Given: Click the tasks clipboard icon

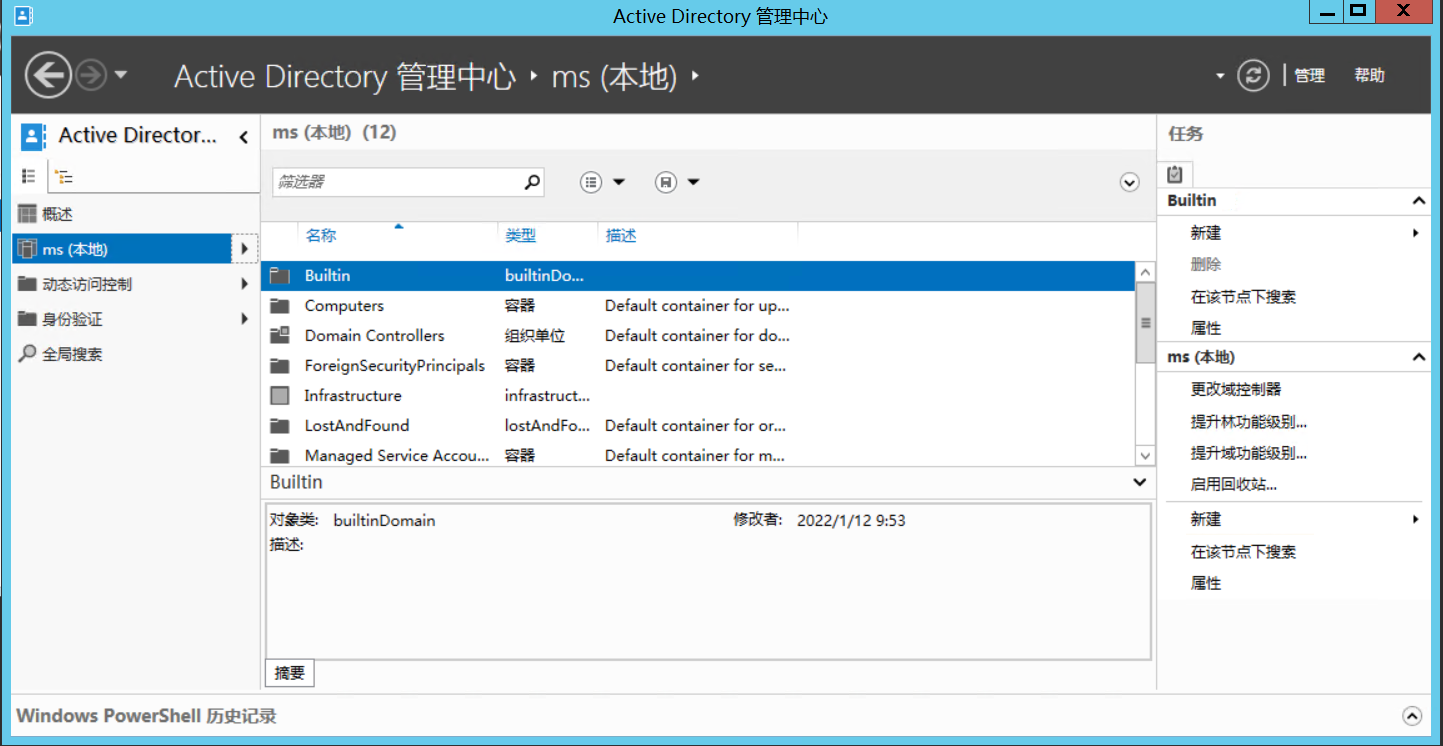Looking at the screenshot, I should coord(1175,174).
